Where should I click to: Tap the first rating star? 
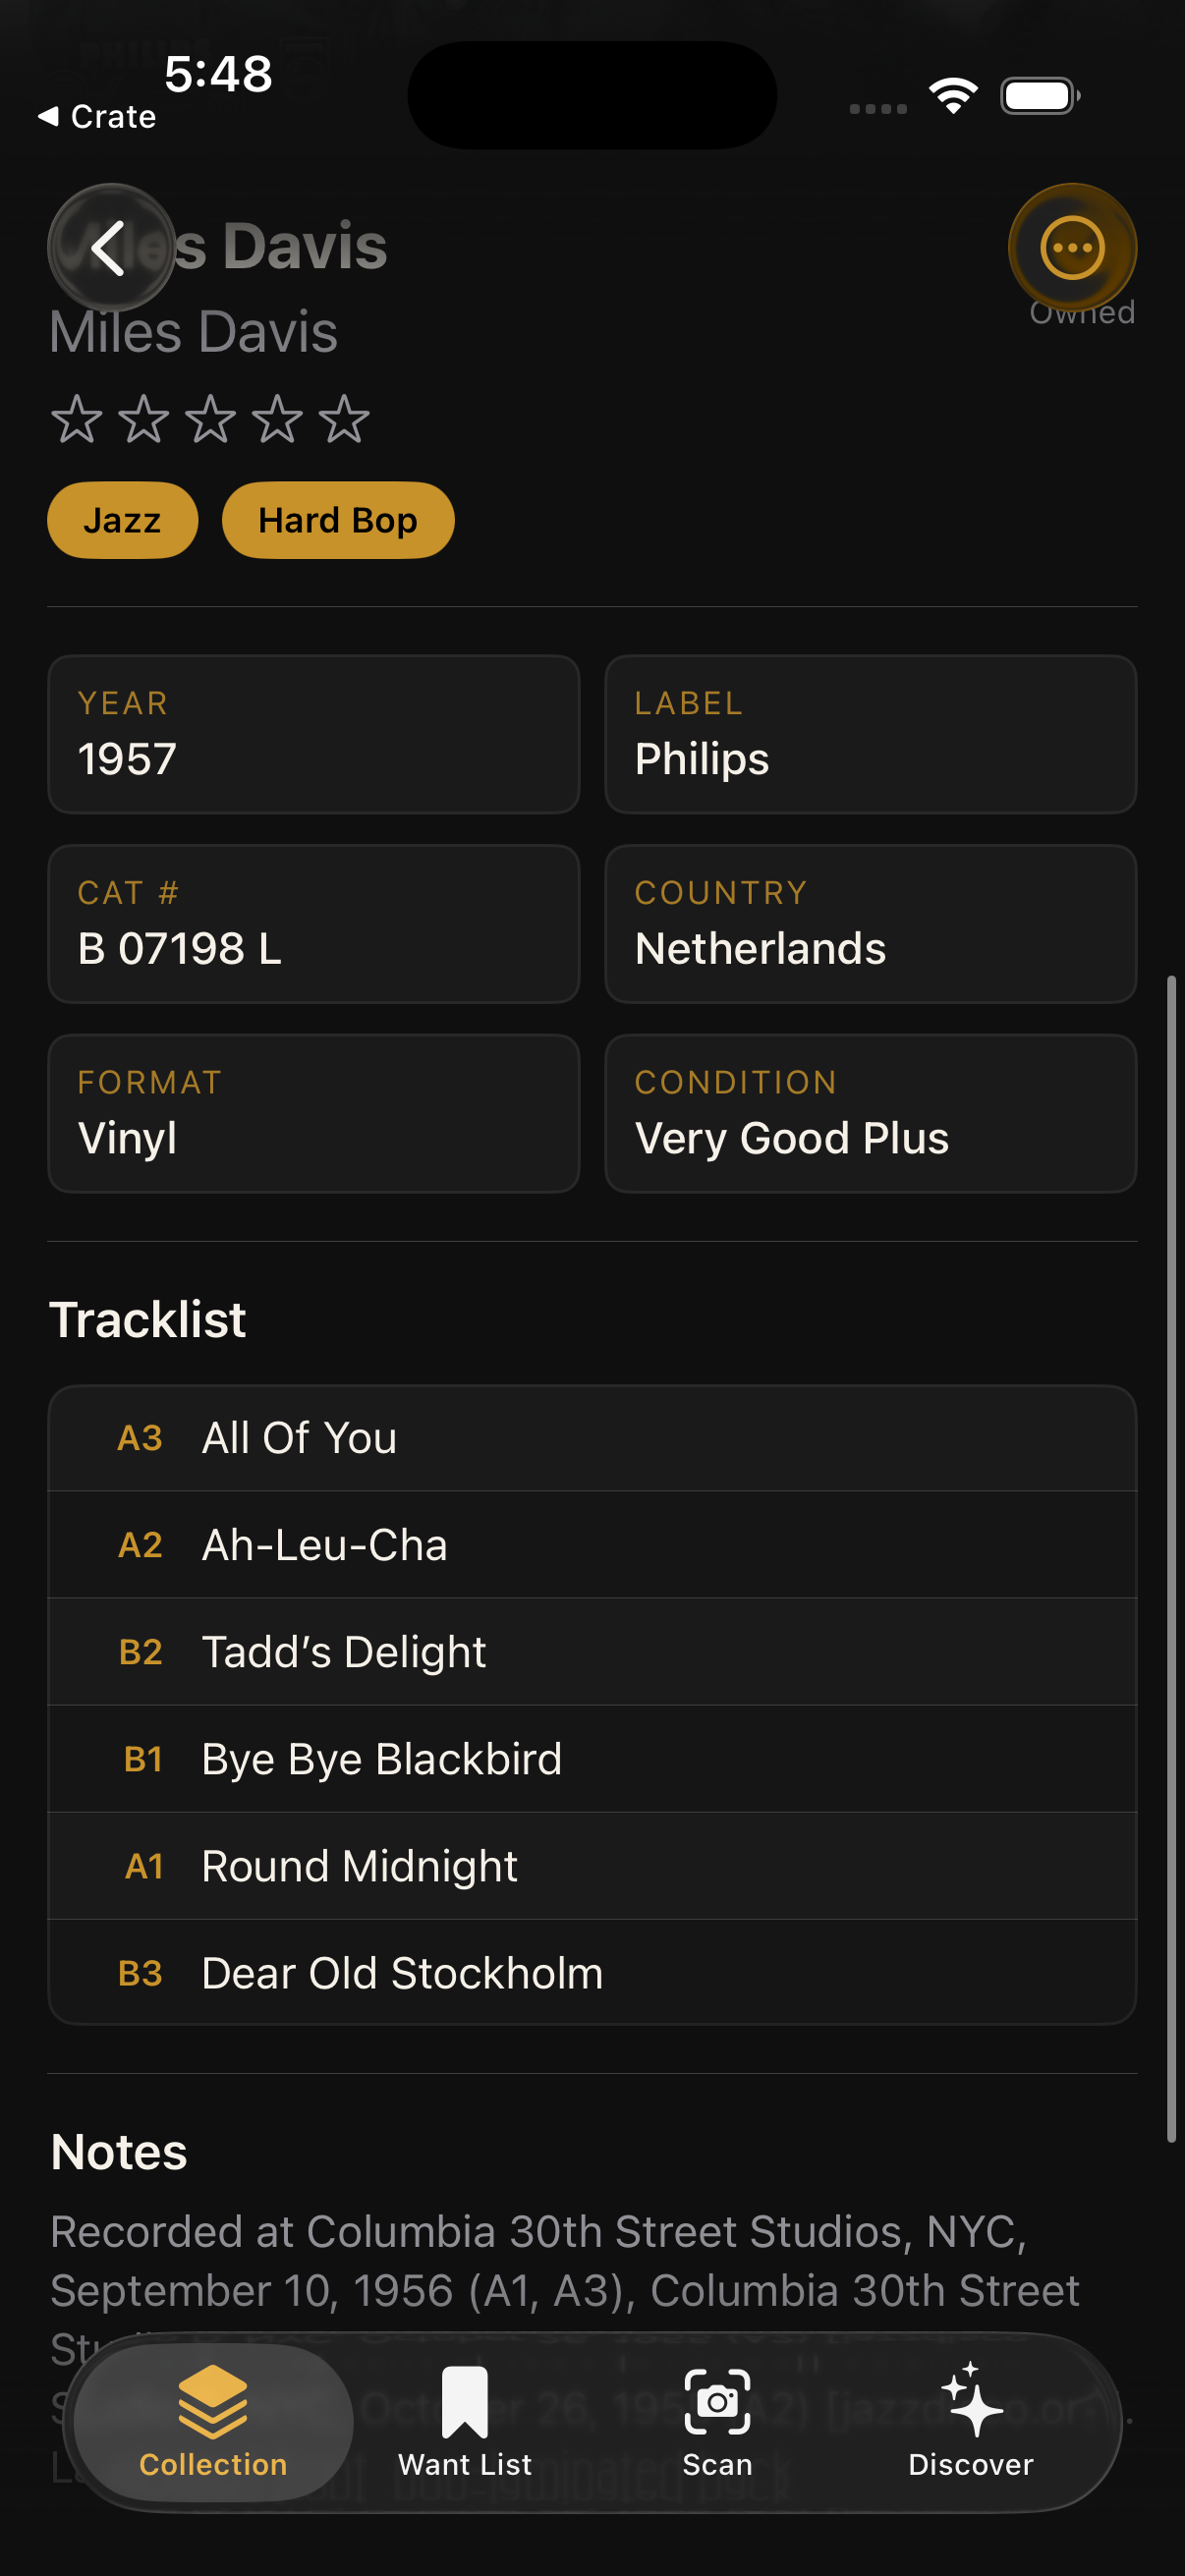(x=78, y=420)
